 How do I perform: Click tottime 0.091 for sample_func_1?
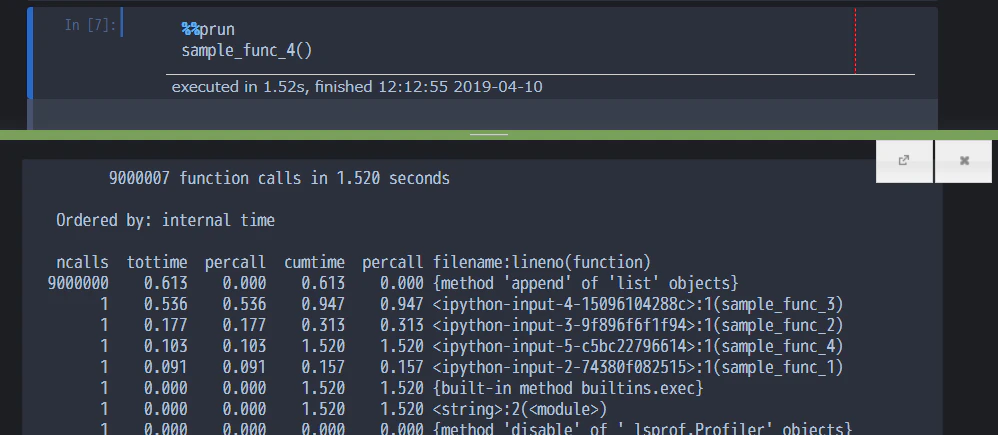coord(165,367)
